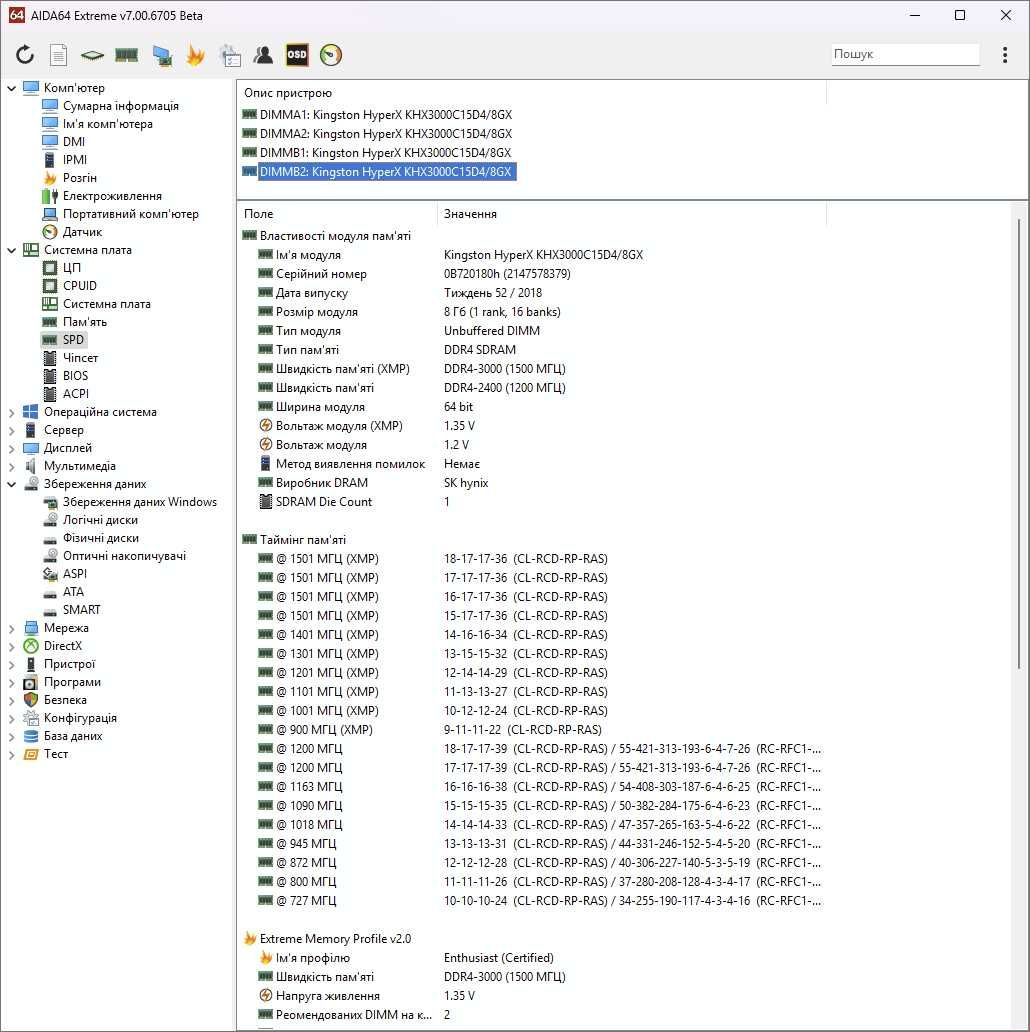Select the Виробник DRAM row
Viewport: 1030px width, 1032px height.
pos(532,483)
